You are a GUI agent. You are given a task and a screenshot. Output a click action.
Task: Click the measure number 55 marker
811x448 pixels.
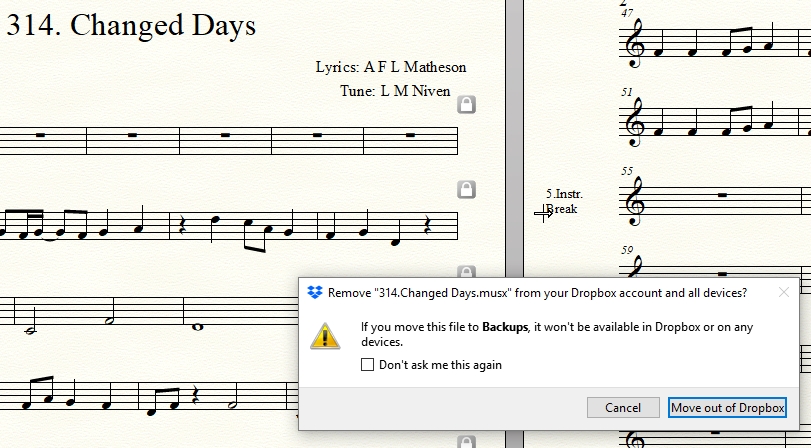click(626, 171)
